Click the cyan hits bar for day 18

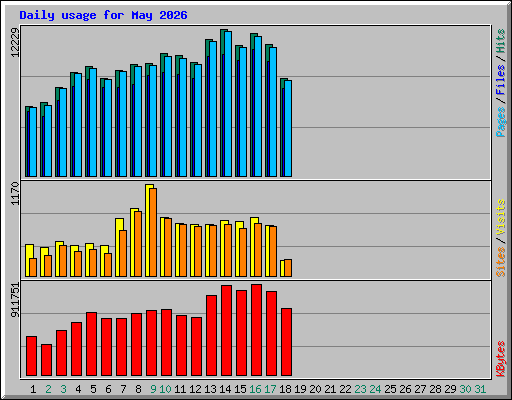pyautogui.click(x=288, y=128)
